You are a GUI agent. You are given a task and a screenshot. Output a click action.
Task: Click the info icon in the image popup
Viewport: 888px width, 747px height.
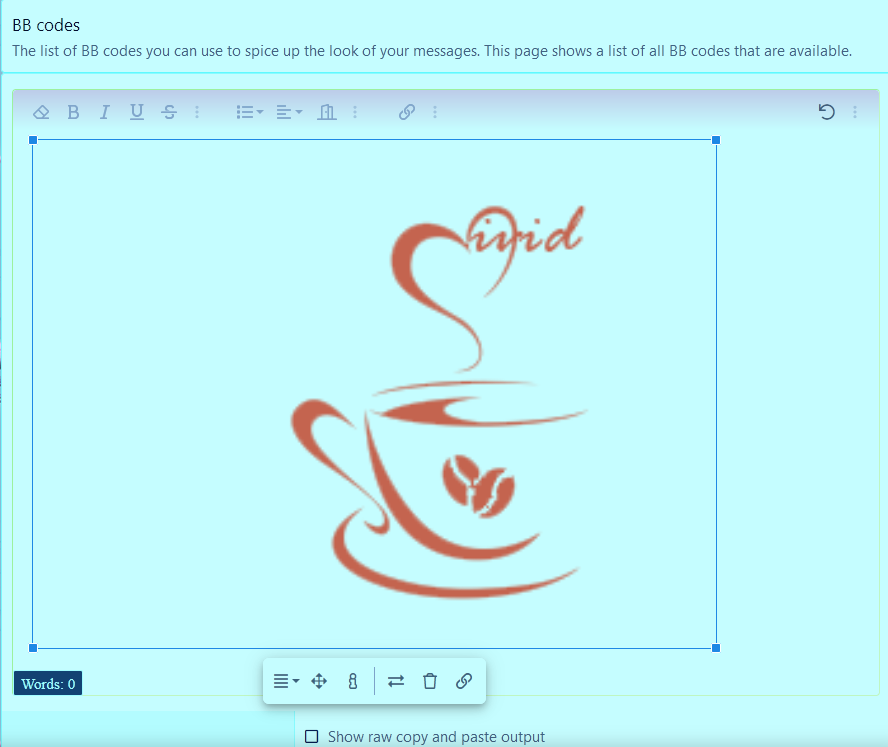[x=353, y=681]
